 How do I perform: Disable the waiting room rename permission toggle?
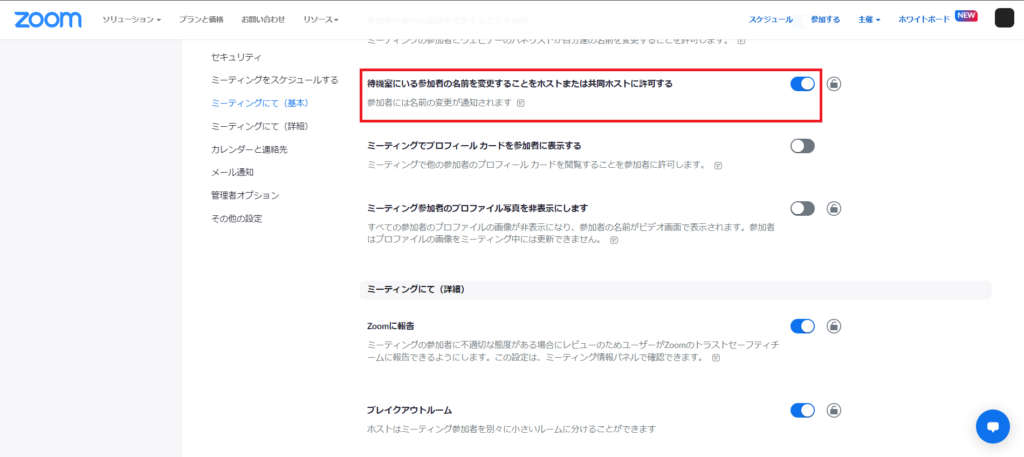click(802, 84)
